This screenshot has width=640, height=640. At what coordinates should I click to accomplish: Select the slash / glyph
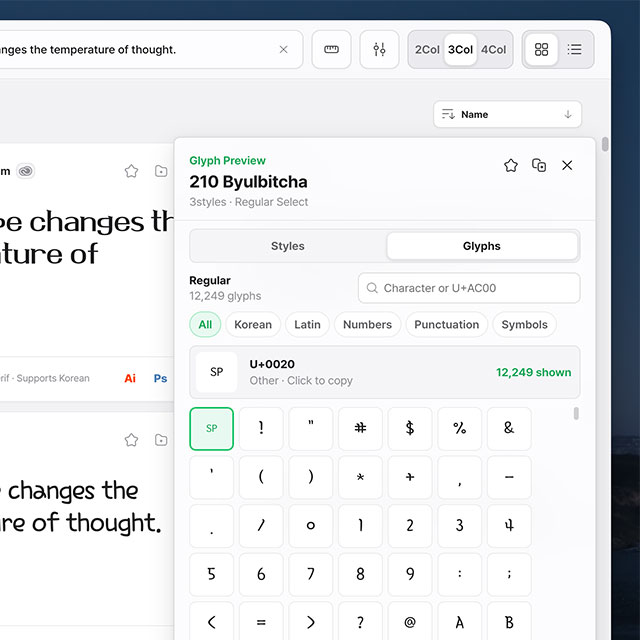(261, 526)
